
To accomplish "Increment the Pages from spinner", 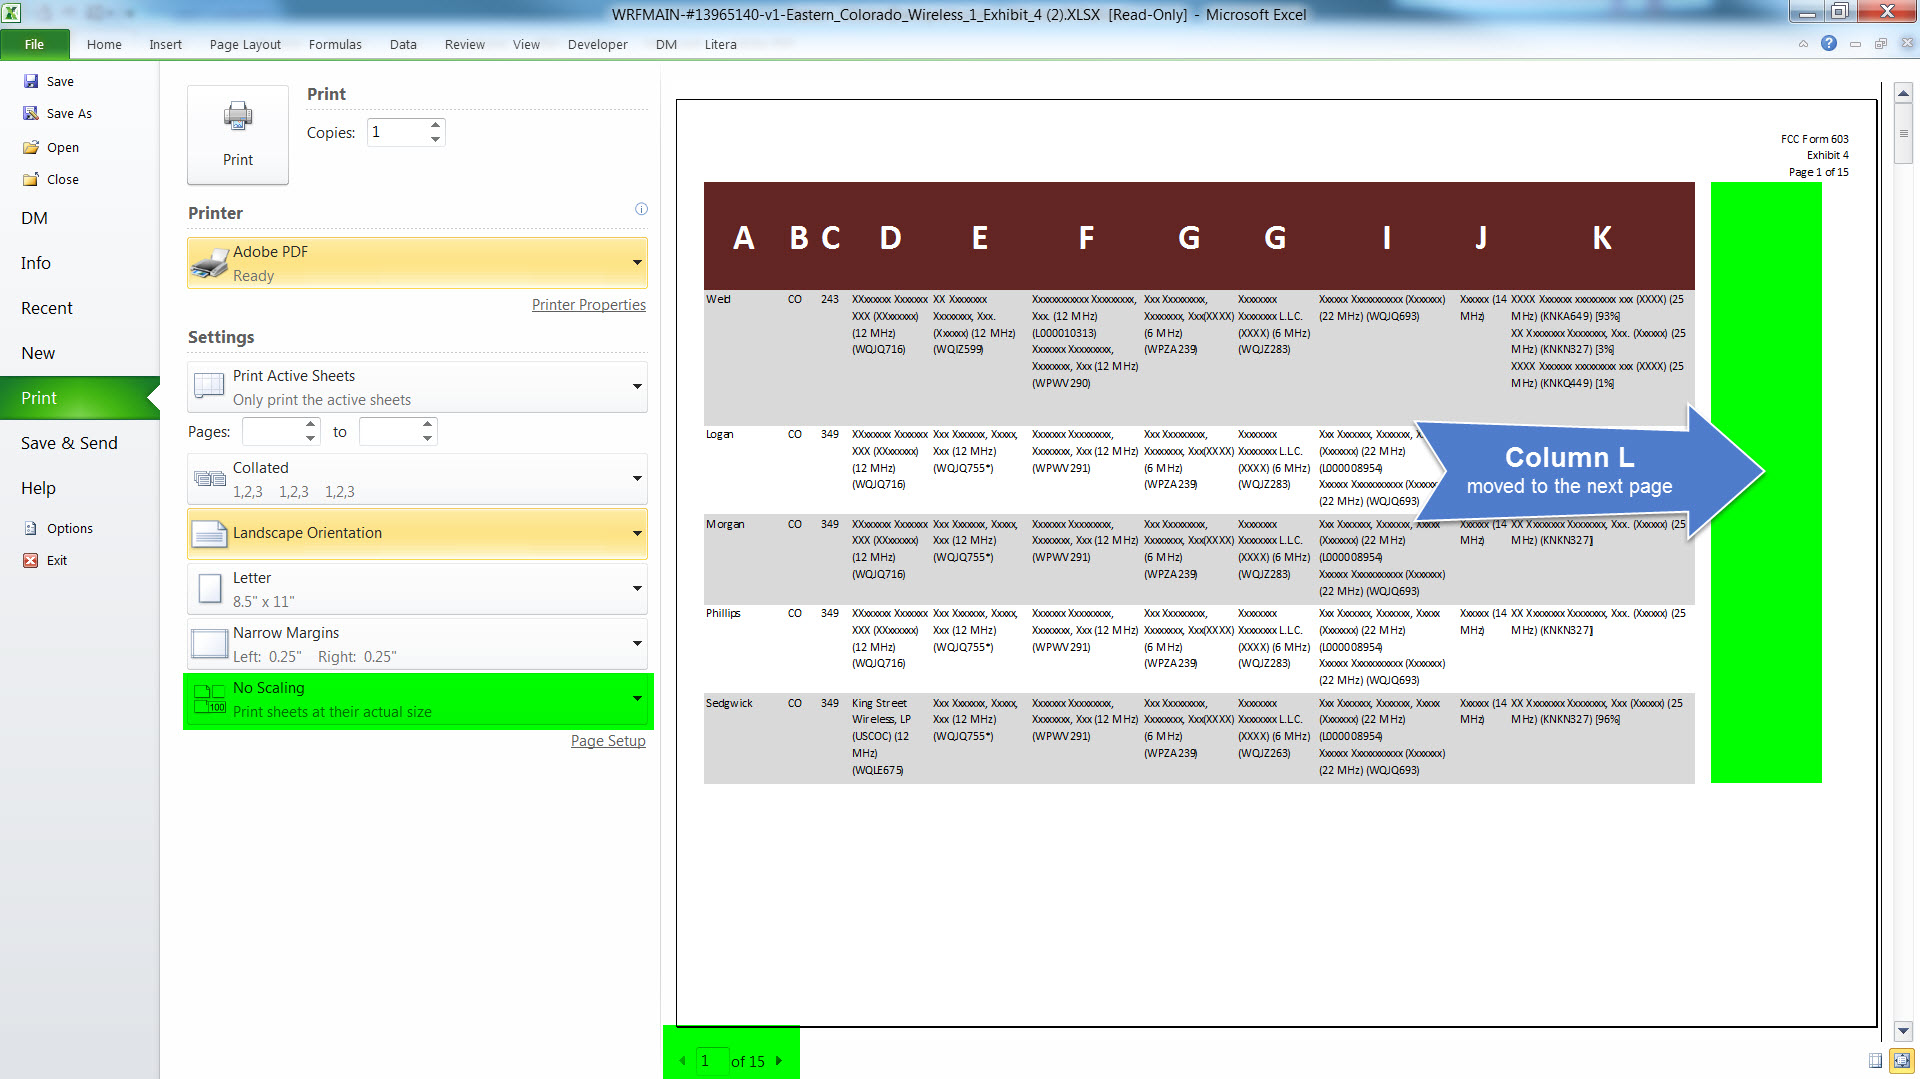I will pyautogui.click(x=311, y=425).
